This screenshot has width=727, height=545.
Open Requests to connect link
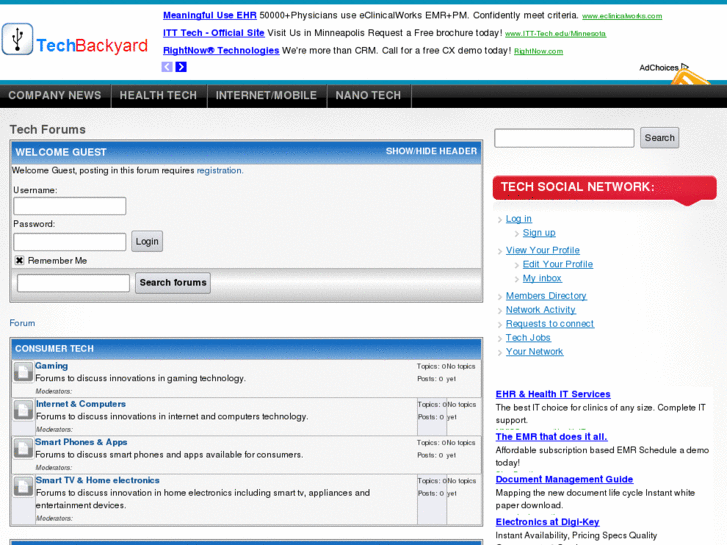(549, 323)
